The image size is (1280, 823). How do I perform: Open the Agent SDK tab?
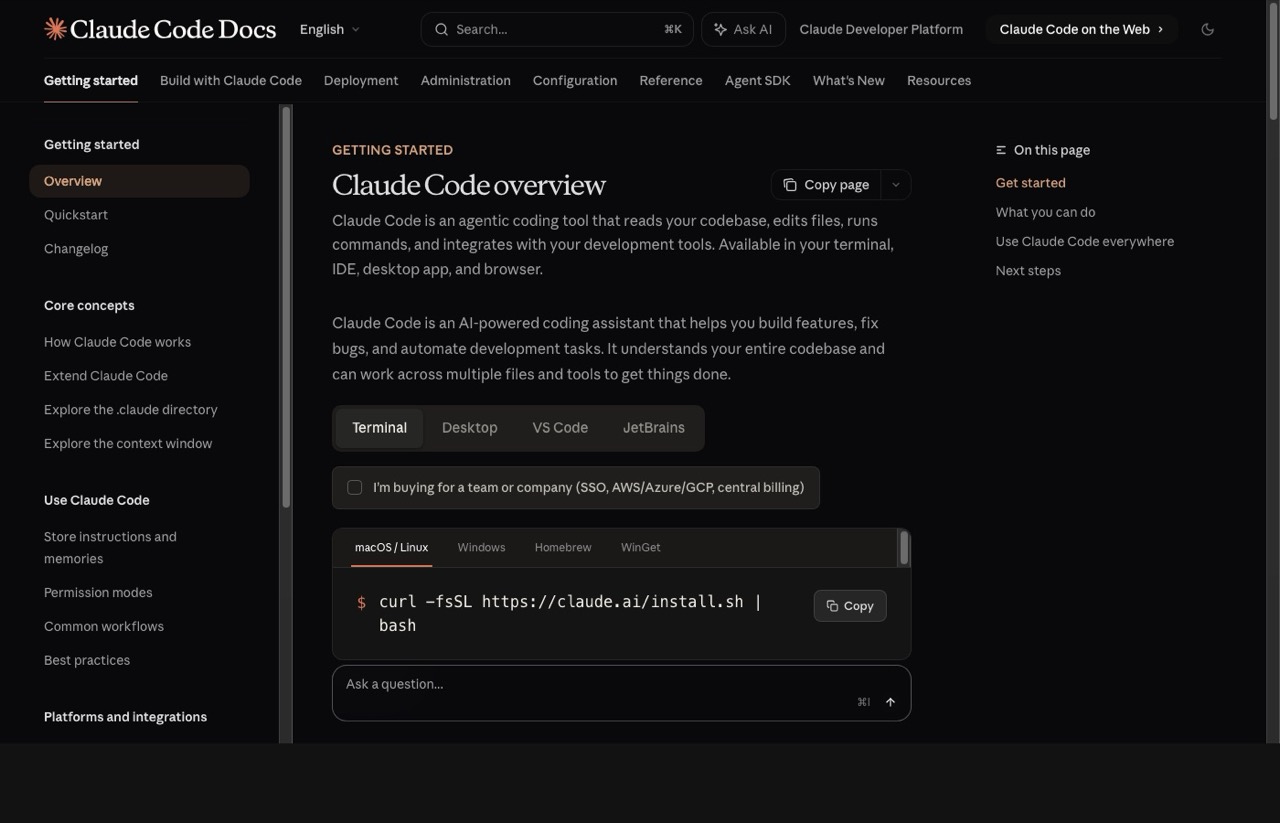757,80
